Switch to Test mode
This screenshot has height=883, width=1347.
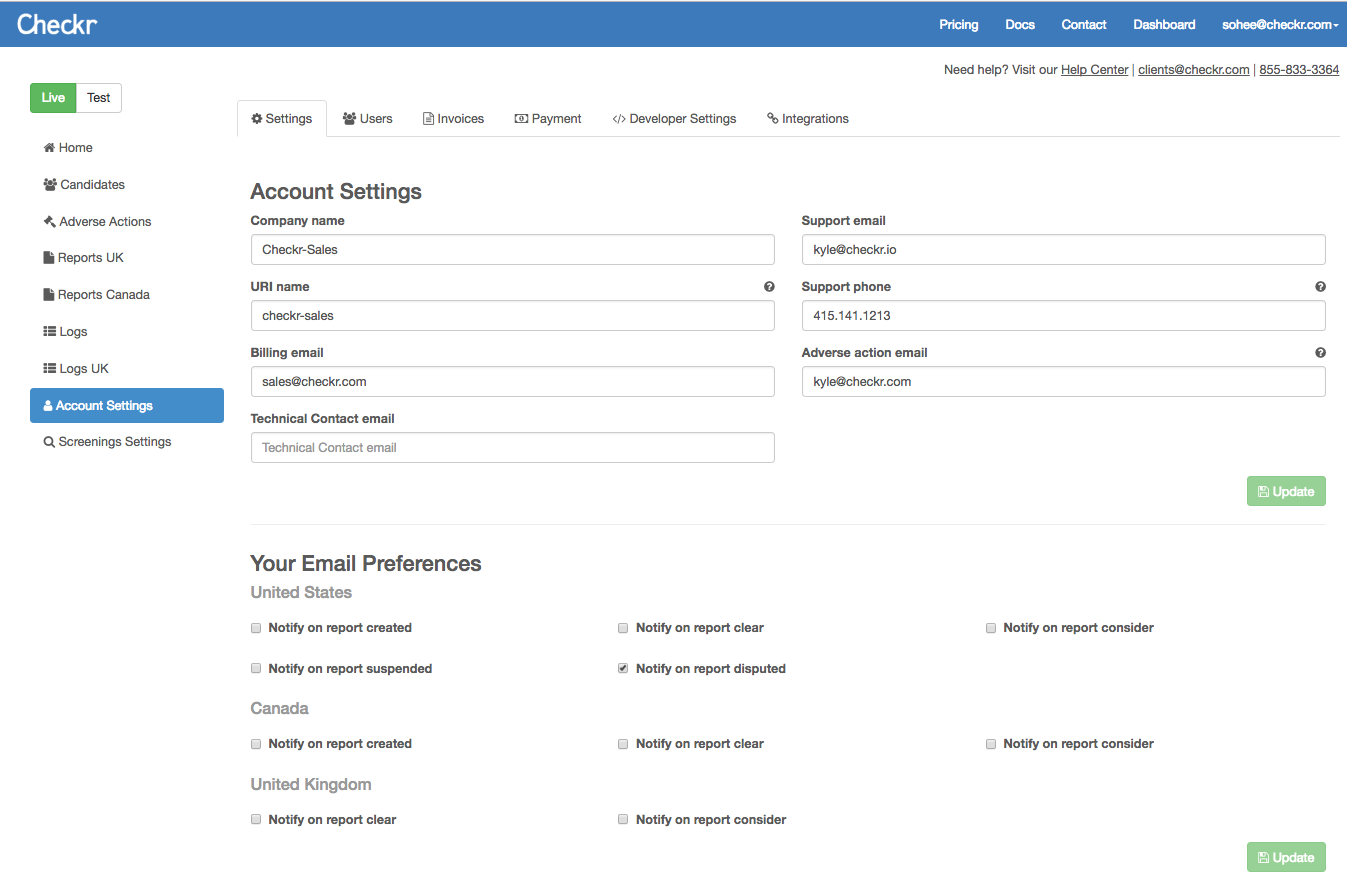[99, 98]
